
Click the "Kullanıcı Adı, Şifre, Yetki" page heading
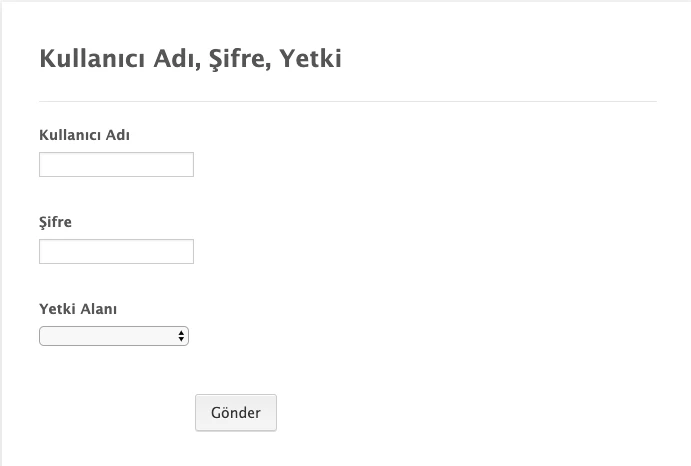[190, 59]
